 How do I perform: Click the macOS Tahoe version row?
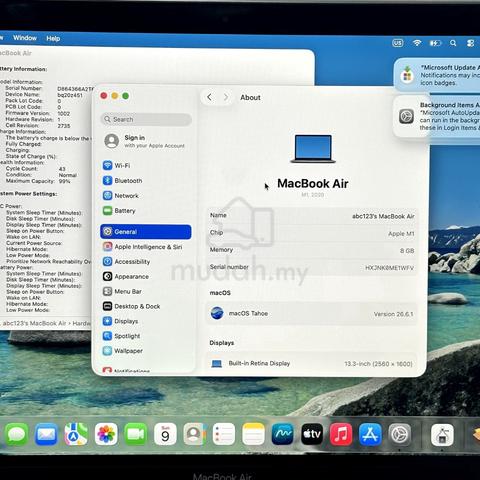point(312,314)
